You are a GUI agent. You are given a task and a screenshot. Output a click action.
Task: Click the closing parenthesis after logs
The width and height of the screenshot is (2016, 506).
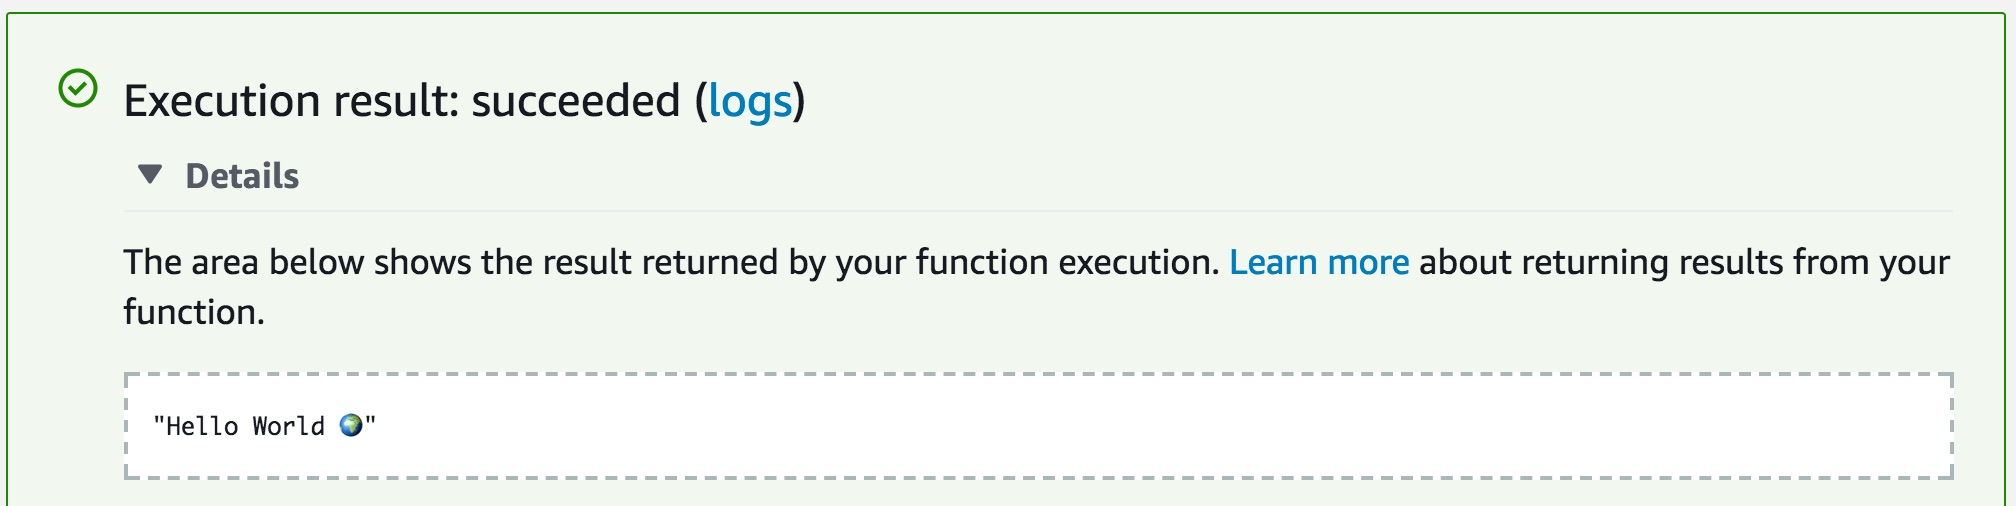pos(799,101)
